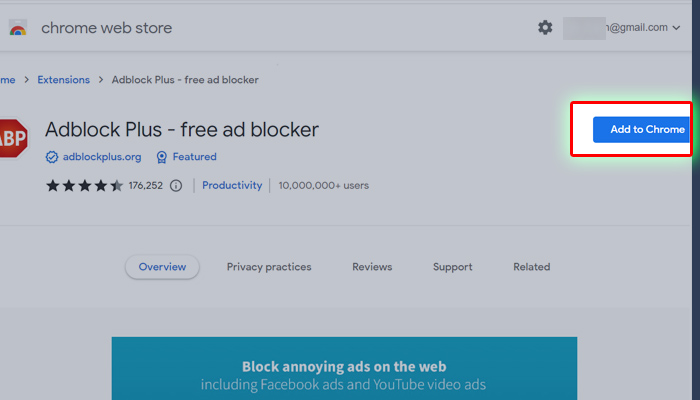The image size is (700, 400).
Task: Open the Support tab
Action: (x=452, y=267)
